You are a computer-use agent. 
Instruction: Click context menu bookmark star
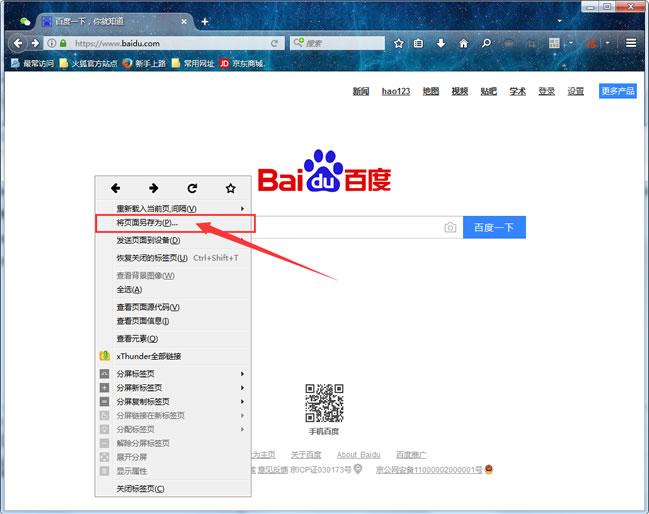[x=231, y=188]
